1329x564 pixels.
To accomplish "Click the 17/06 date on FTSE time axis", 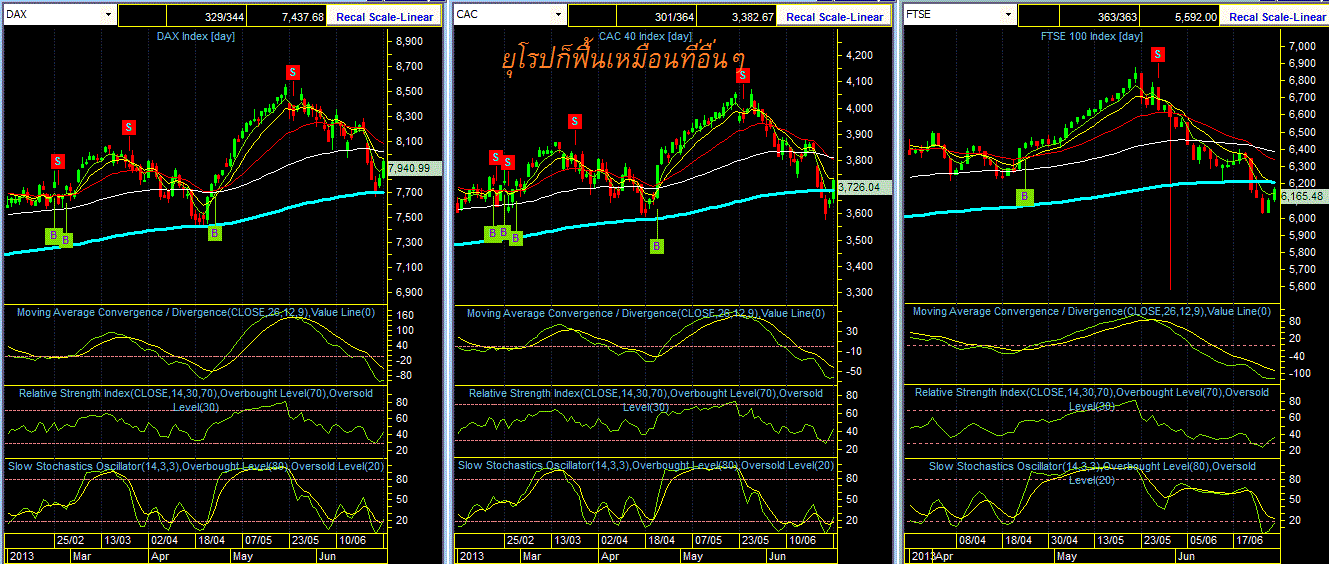I will click(x=1252, y=539).
